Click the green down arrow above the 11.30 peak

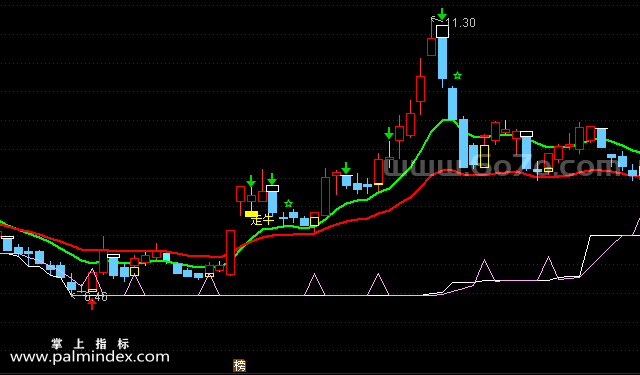click(442, 14)
